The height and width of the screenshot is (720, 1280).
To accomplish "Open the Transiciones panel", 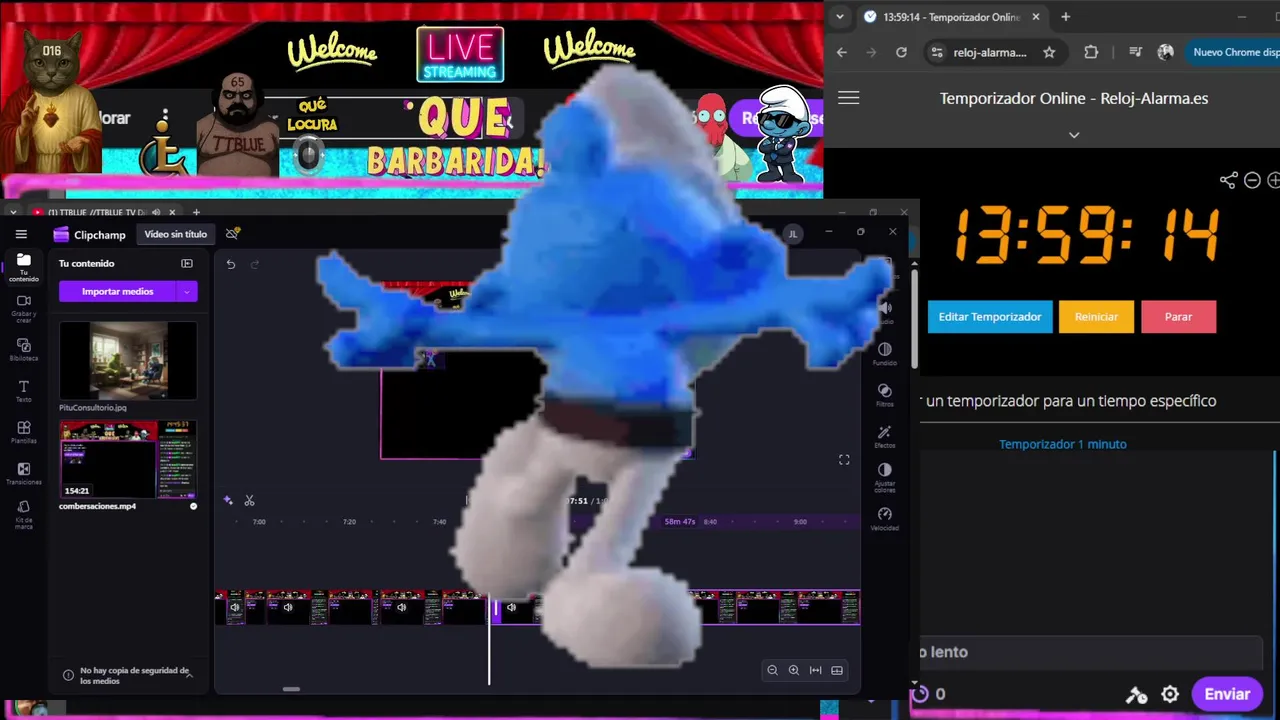I will (x=24, y=474).
